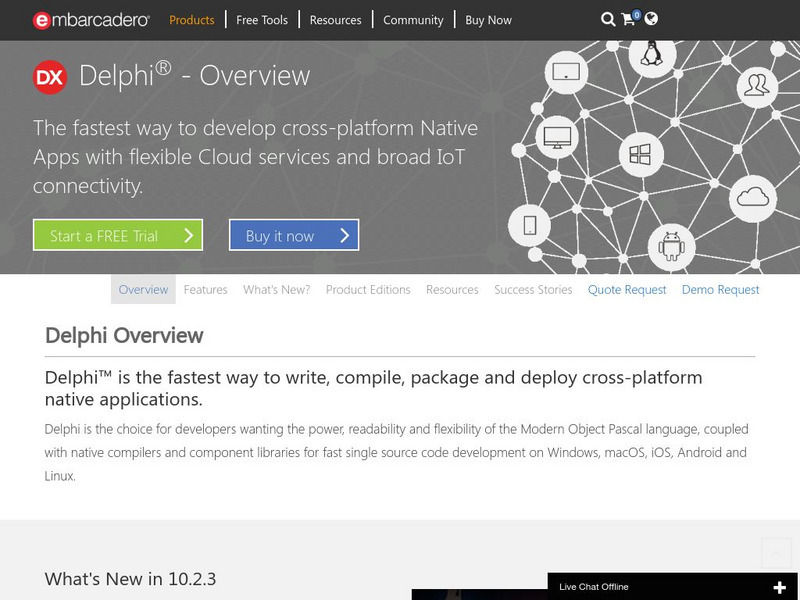Click the Live Chat Offline bar
800x600 pixels.
click(673, 587)
